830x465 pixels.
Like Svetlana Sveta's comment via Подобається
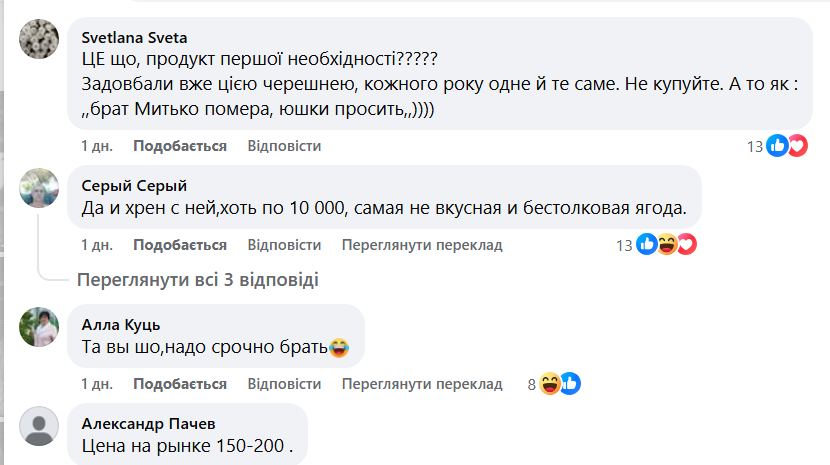[180, 146]
